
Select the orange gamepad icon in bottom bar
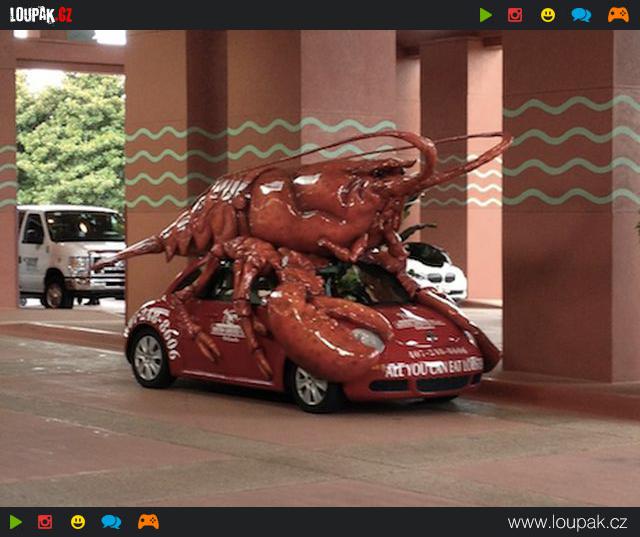148,522
